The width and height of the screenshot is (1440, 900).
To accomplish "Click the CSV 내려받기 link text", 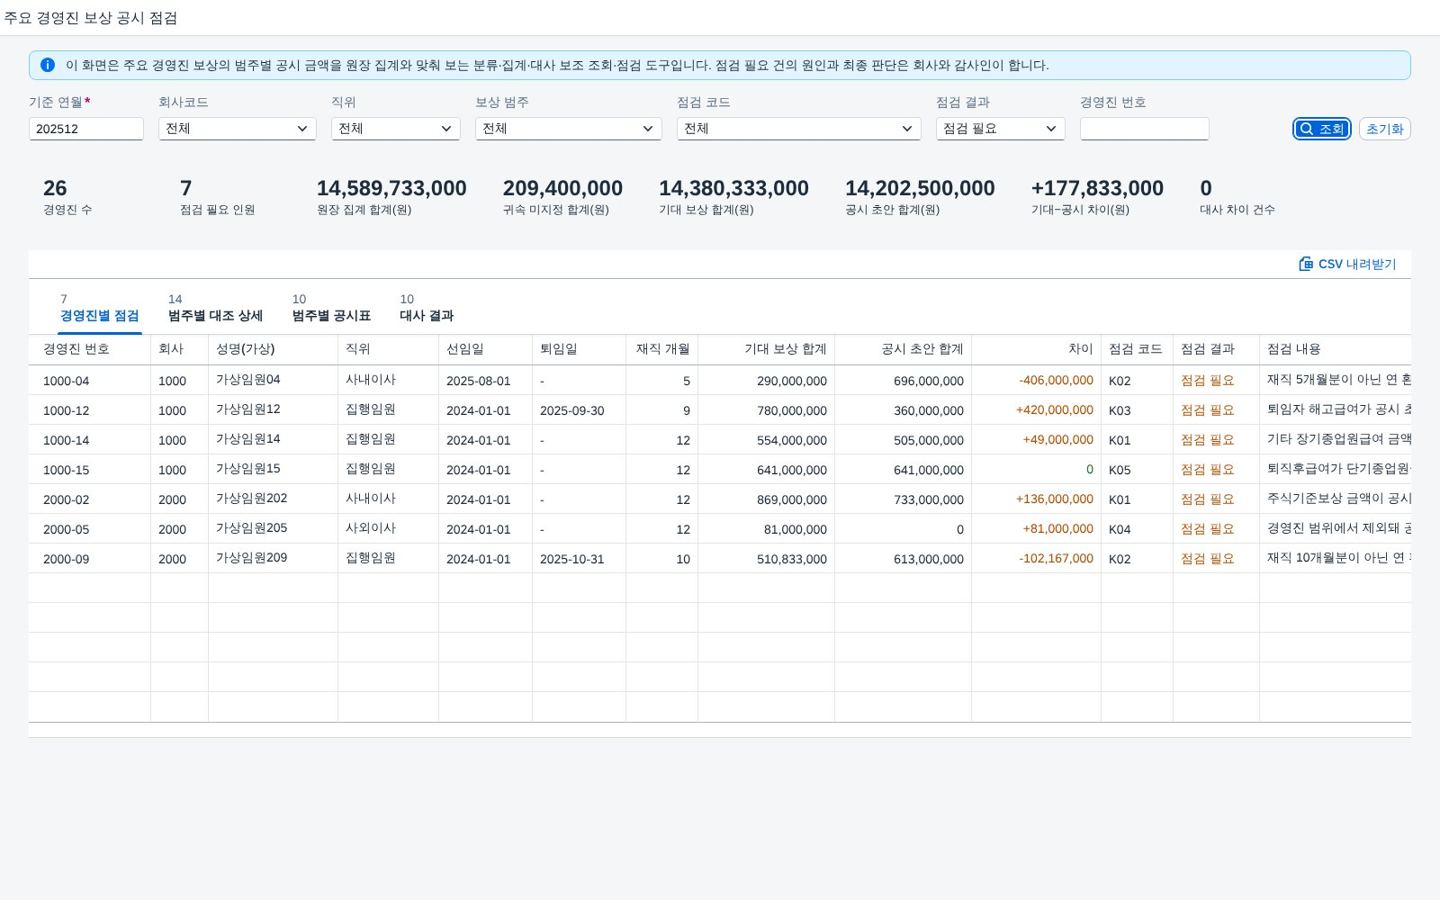I will pyautogui.click(x=1357, y=264).
